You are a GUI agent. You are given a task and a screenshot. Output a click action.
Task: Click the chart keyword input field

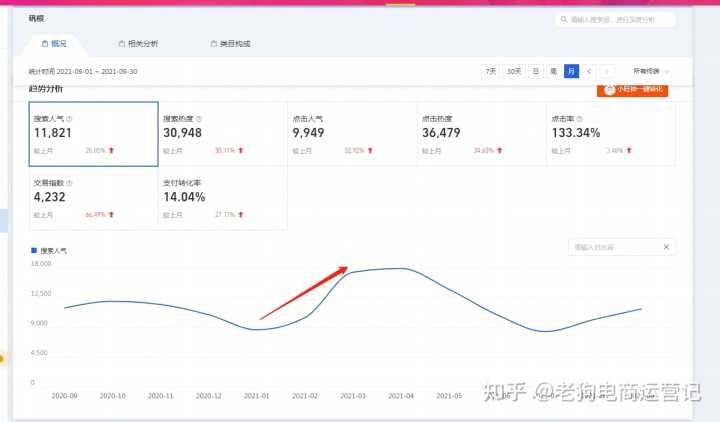pos(615,247)
